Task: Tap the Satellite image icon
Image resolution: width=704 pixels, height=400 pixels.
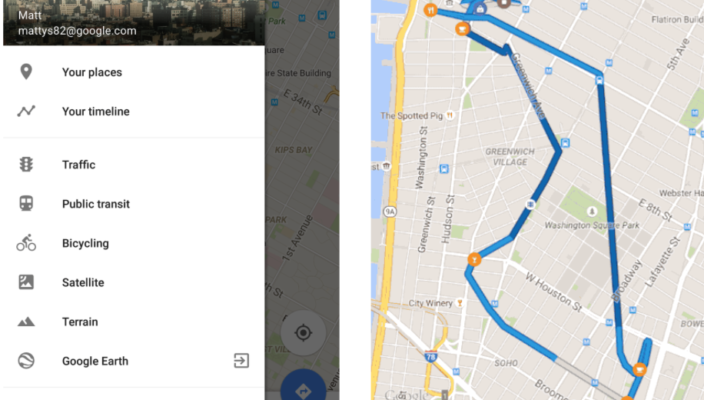Action: coord(26,282)
